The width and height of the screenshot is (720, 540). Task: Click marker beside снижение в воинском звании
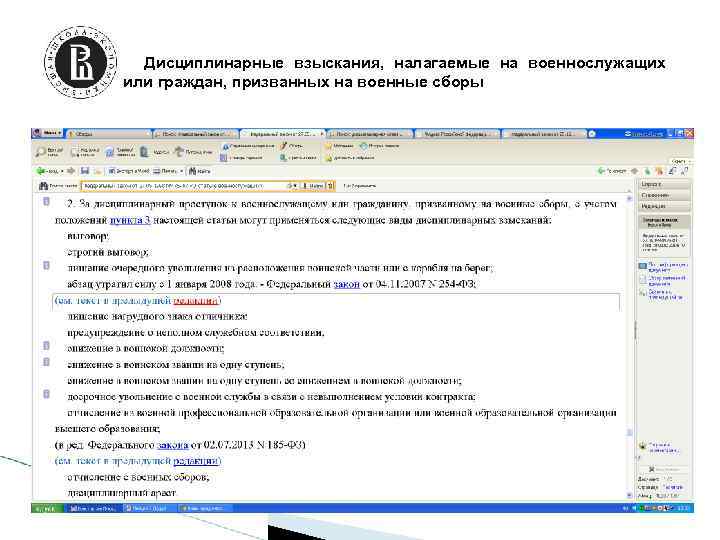click(x=46, y=362)
